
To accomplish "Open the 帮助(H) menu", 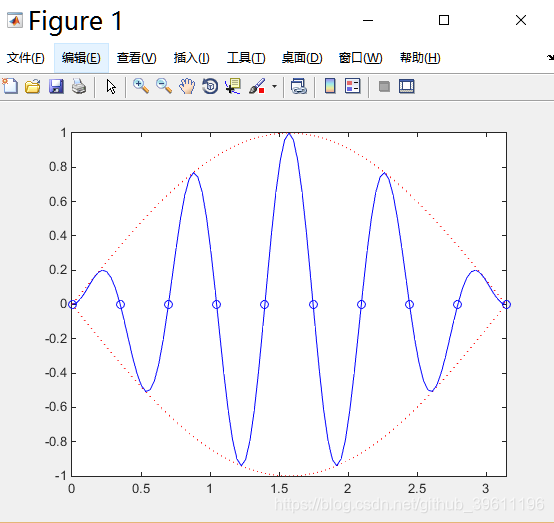I will 420,58.
